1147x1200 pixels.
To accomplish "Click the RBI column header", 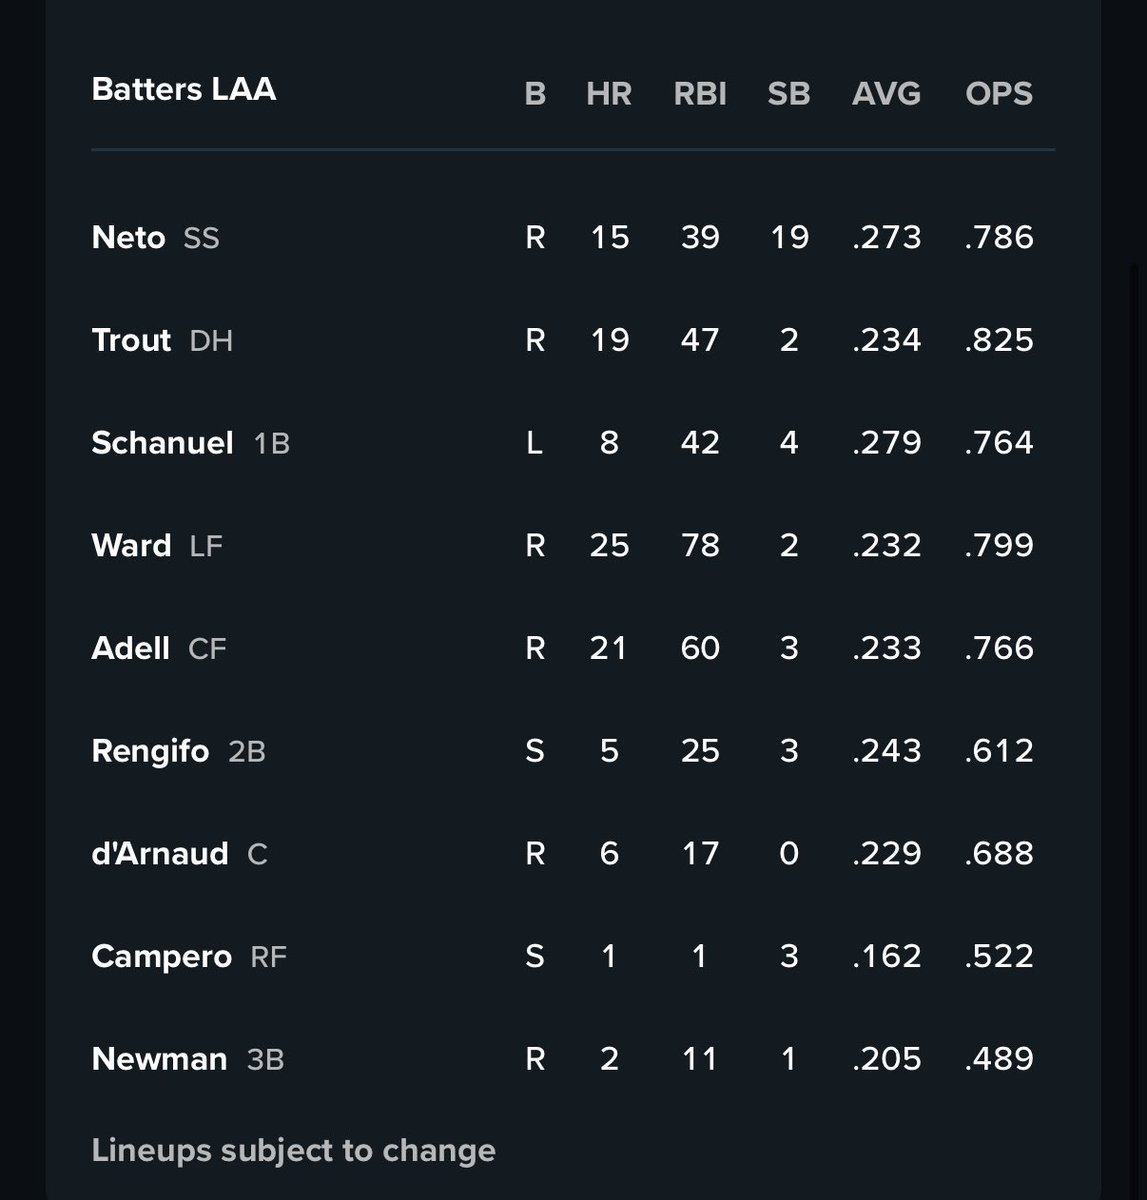I will 700,93.
